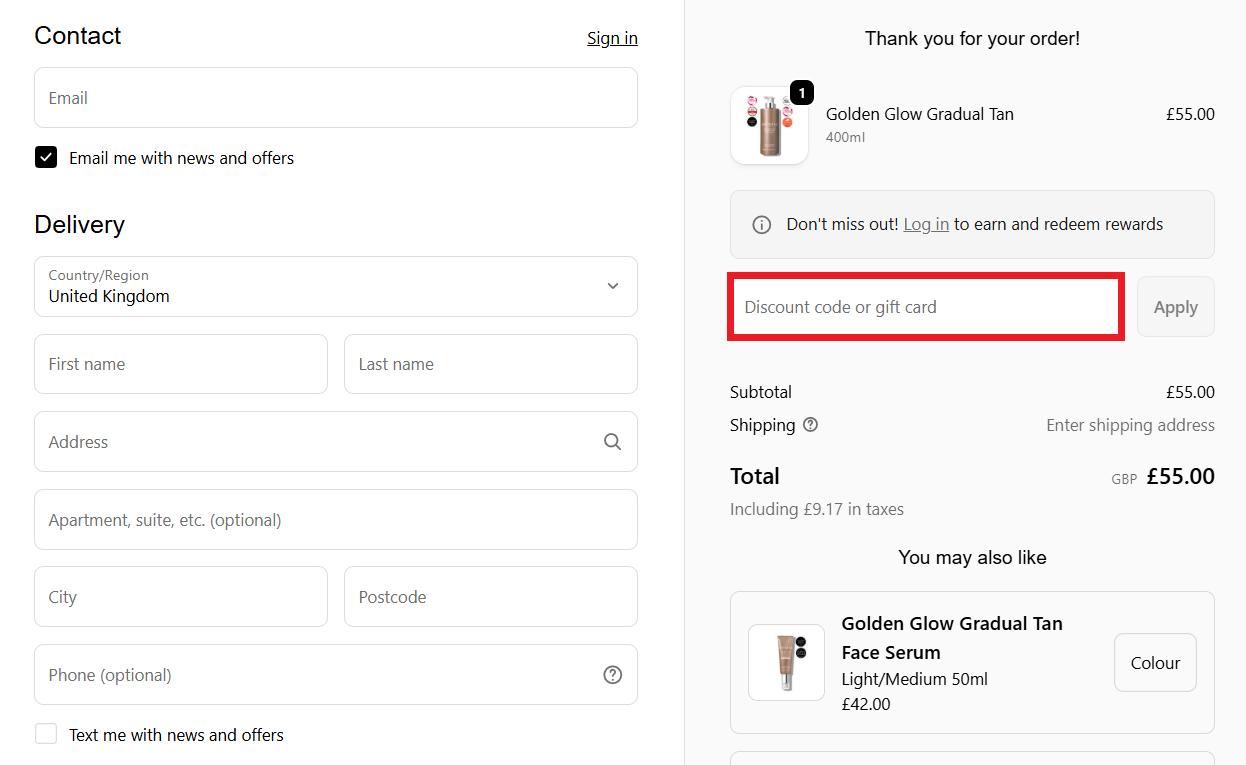Click the Including £9.17 in taxes text
This screenshot has height=765, width=1246.
(x=817, y=509)
